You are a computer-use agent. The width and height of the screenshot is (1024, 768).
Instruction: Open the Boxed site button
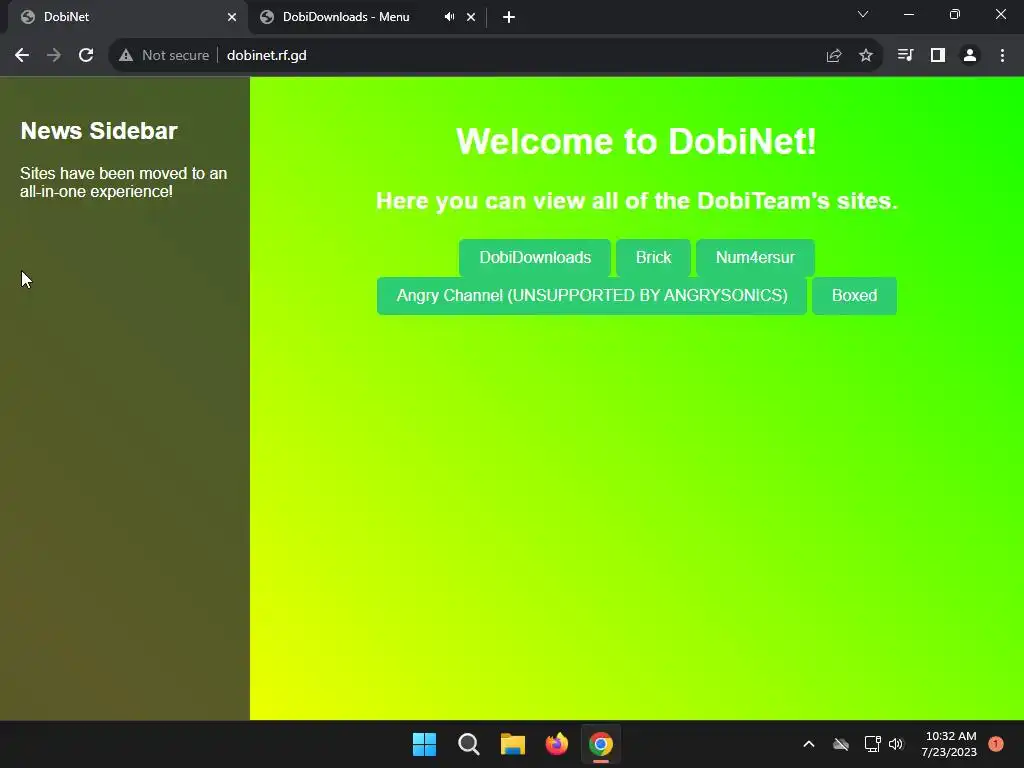pyautogui.click(x=854, y=295)
